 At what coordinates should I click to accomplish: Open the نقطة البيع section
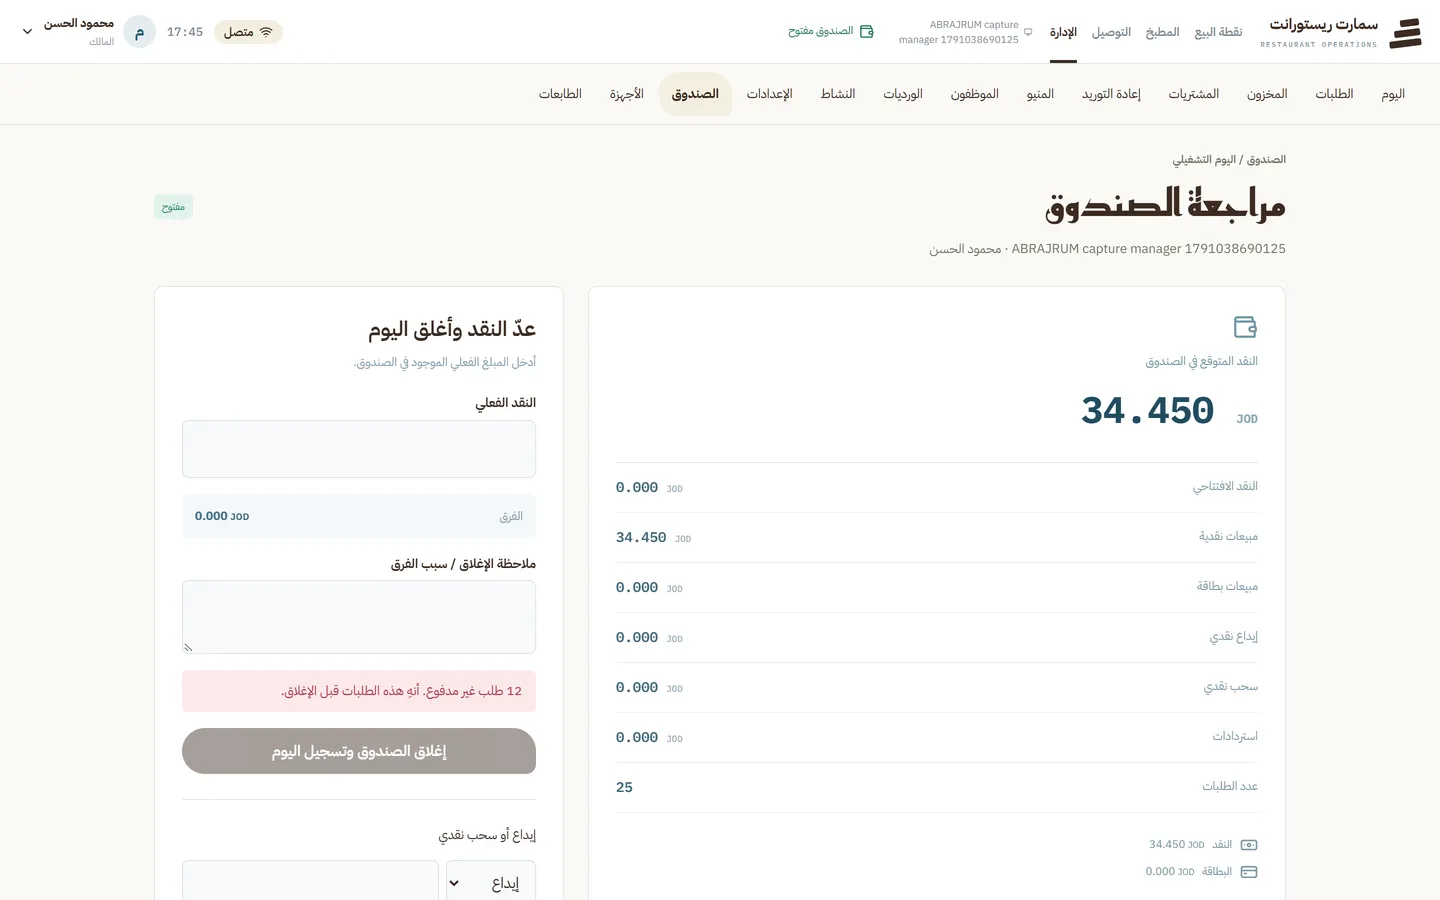coord(1218,32)
